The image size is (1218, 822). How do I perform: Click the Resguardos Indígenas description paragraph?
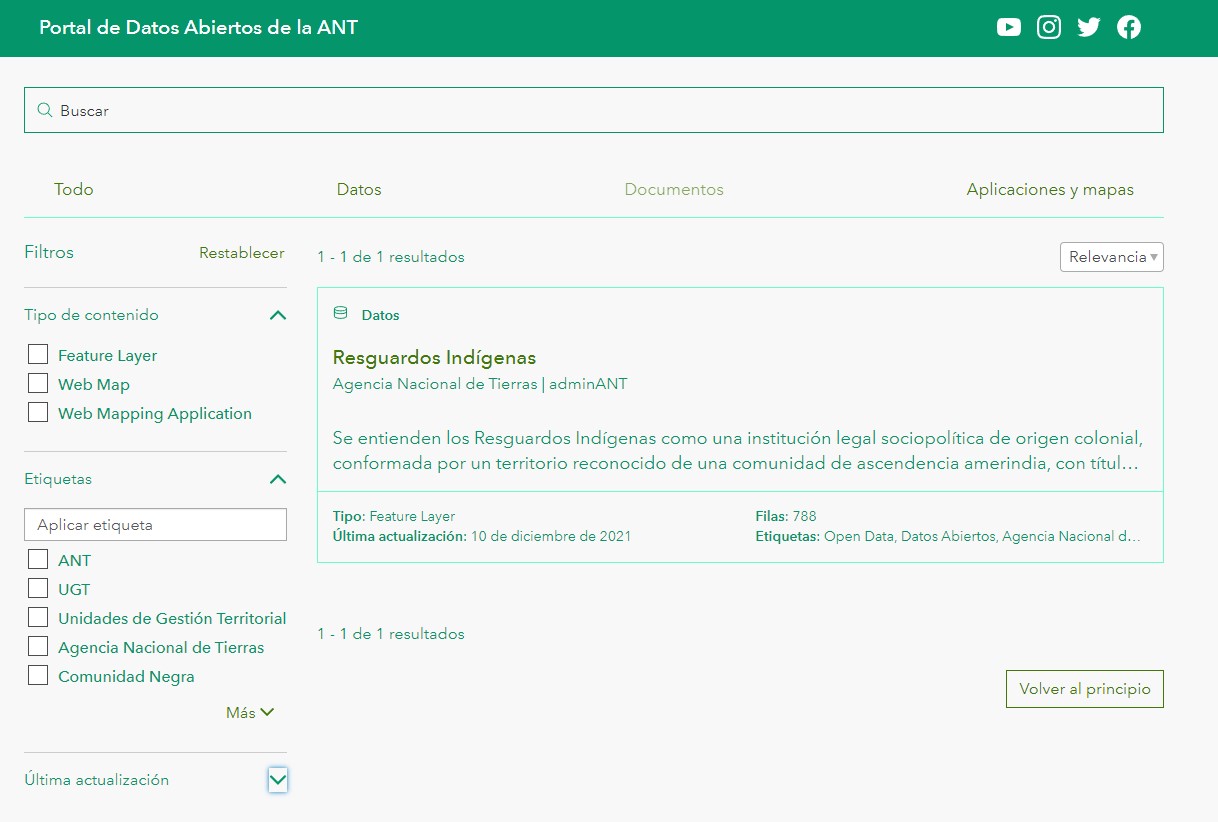[x=738, y=452]
